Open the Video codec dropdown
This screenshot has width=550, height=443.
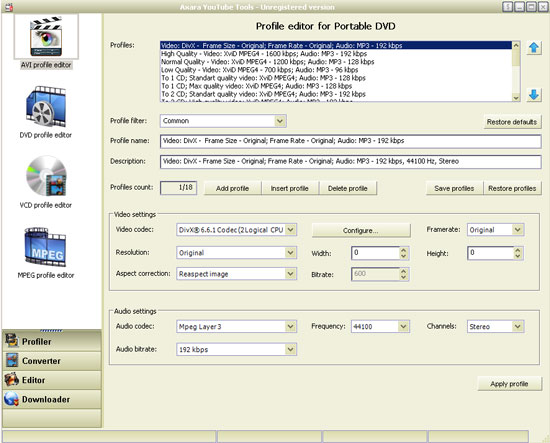click(290, 230)
